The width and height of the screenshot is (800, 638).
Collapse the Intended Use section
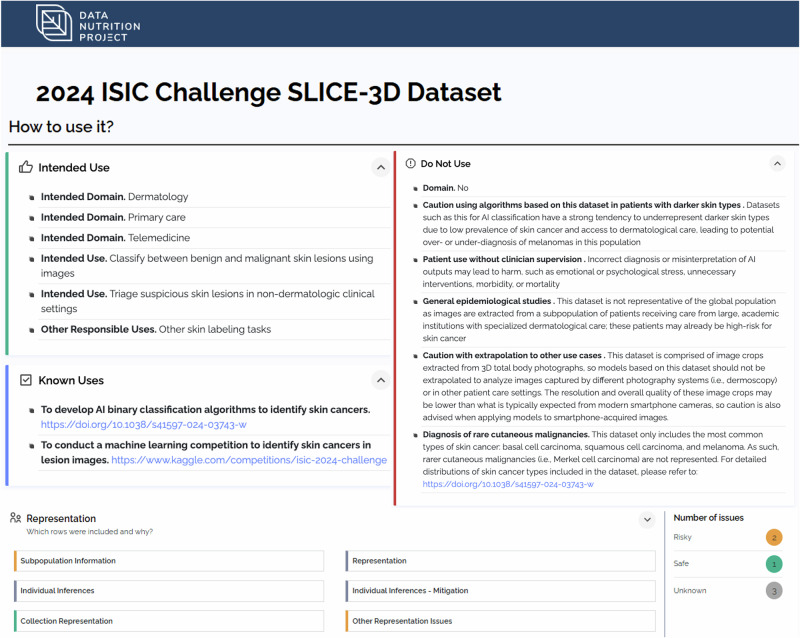coord(381,167)
